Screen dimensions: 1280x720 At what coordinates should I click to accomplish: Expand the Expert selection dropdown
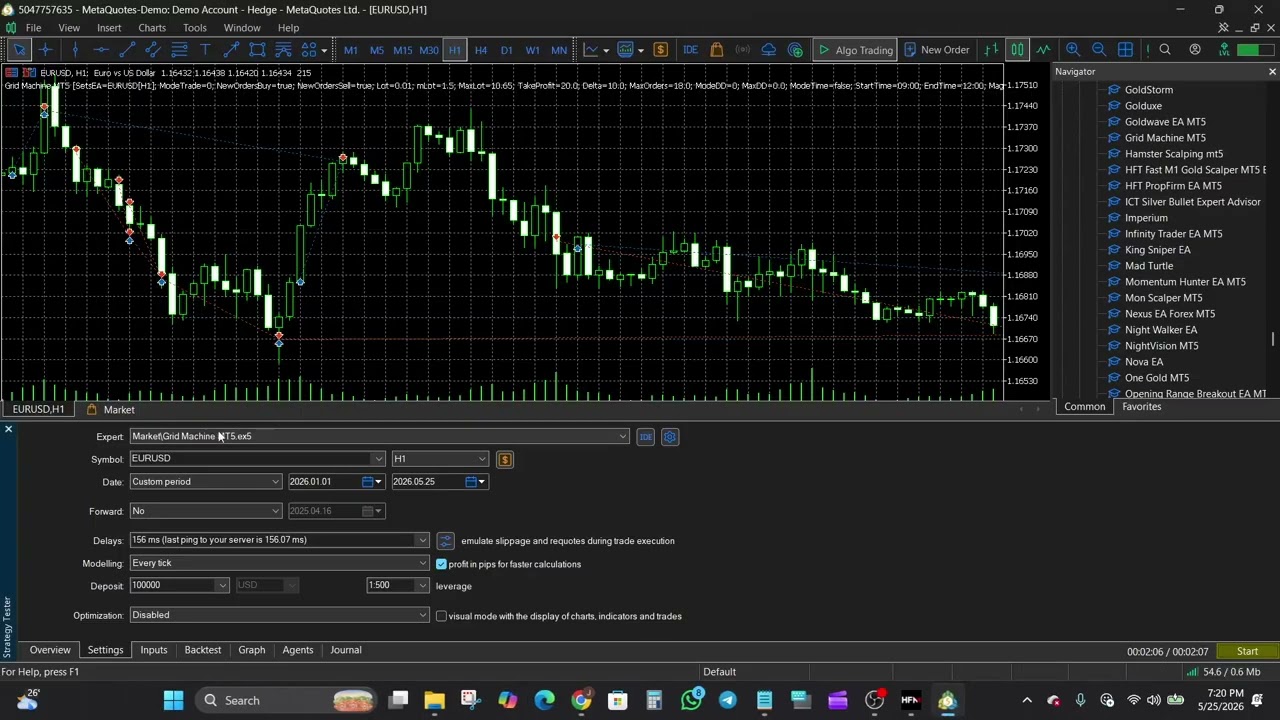tap(622, 436)
